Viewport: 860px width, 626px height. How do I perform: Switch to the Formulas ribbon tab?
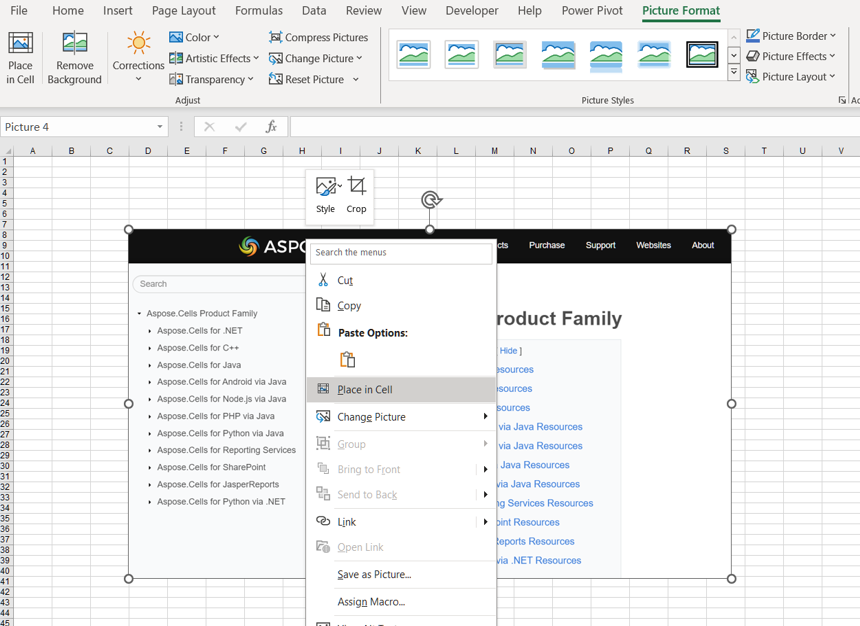point(258,11)
